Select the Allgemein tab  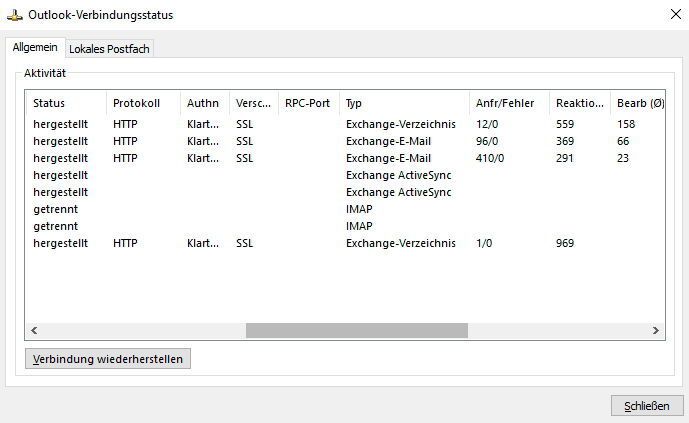[35, 47]
